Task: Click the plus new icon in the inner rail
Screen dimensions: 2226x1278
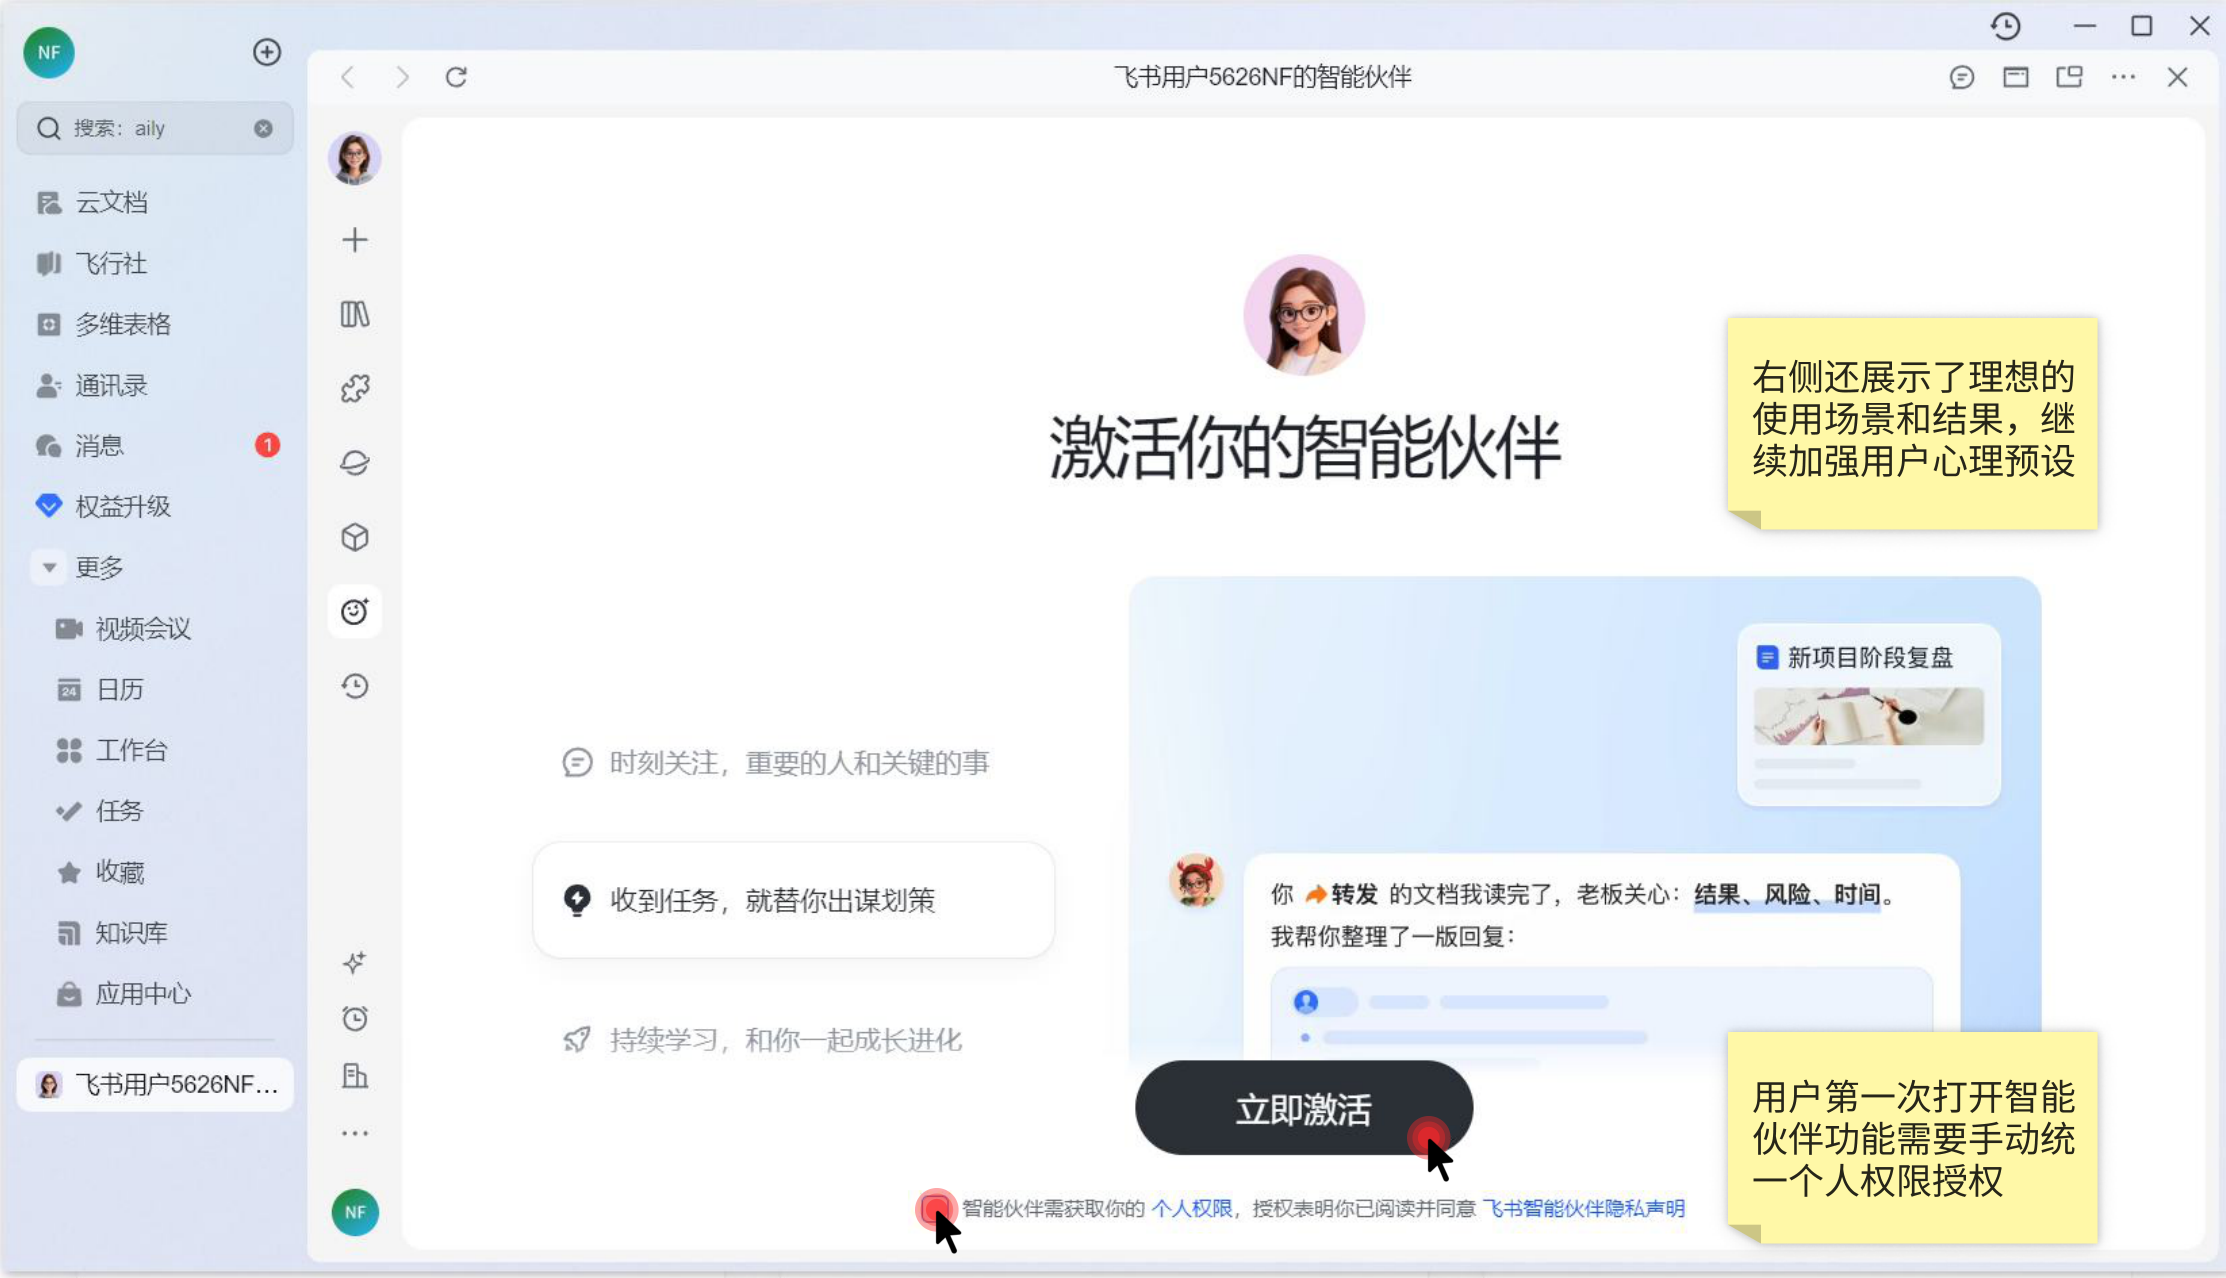Action: (x=354, y=240)
